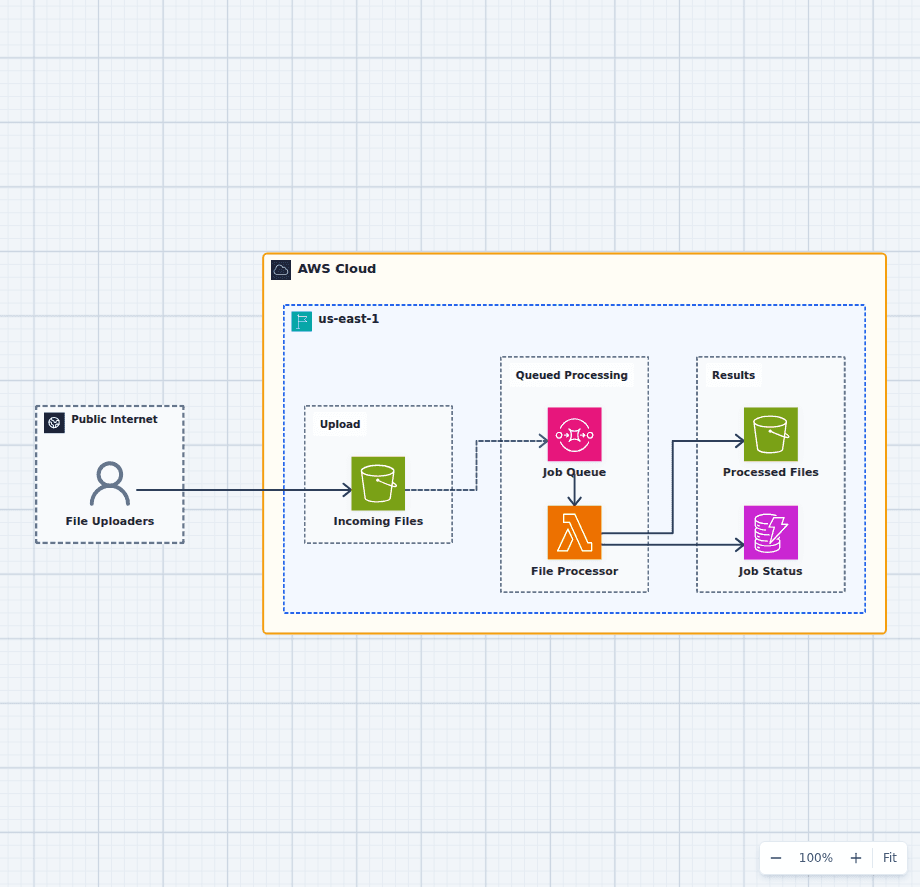This screenshot has width=920, height=887.
Task: Click the Public Internet globe icon
Action: click(55, 422)
